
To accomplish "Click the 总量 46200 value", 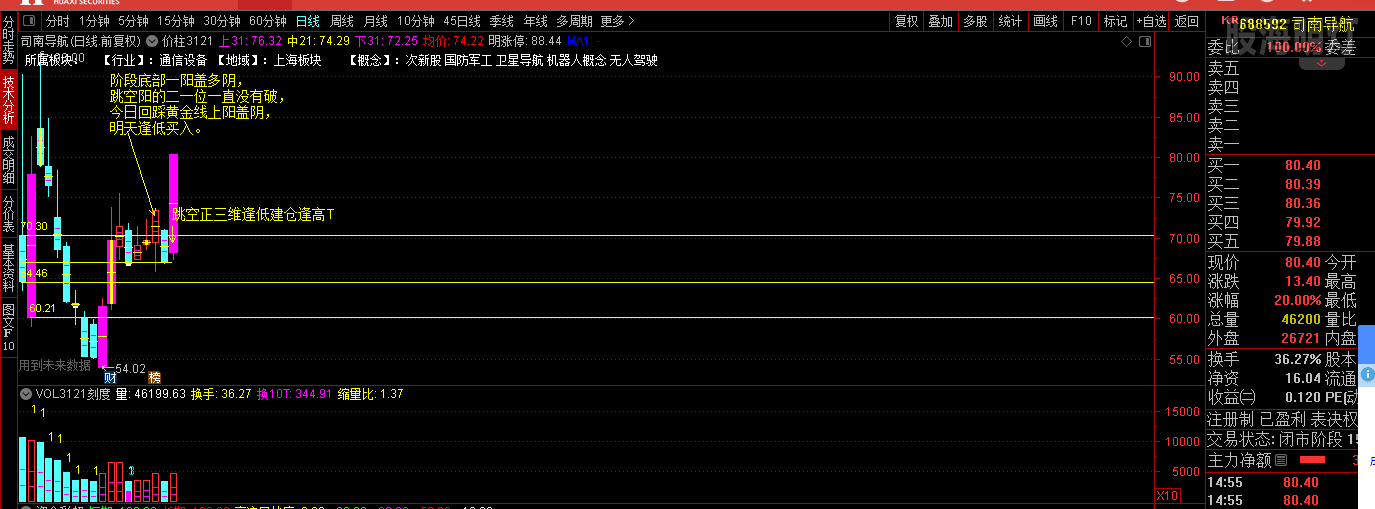I will coord(1302,320).
